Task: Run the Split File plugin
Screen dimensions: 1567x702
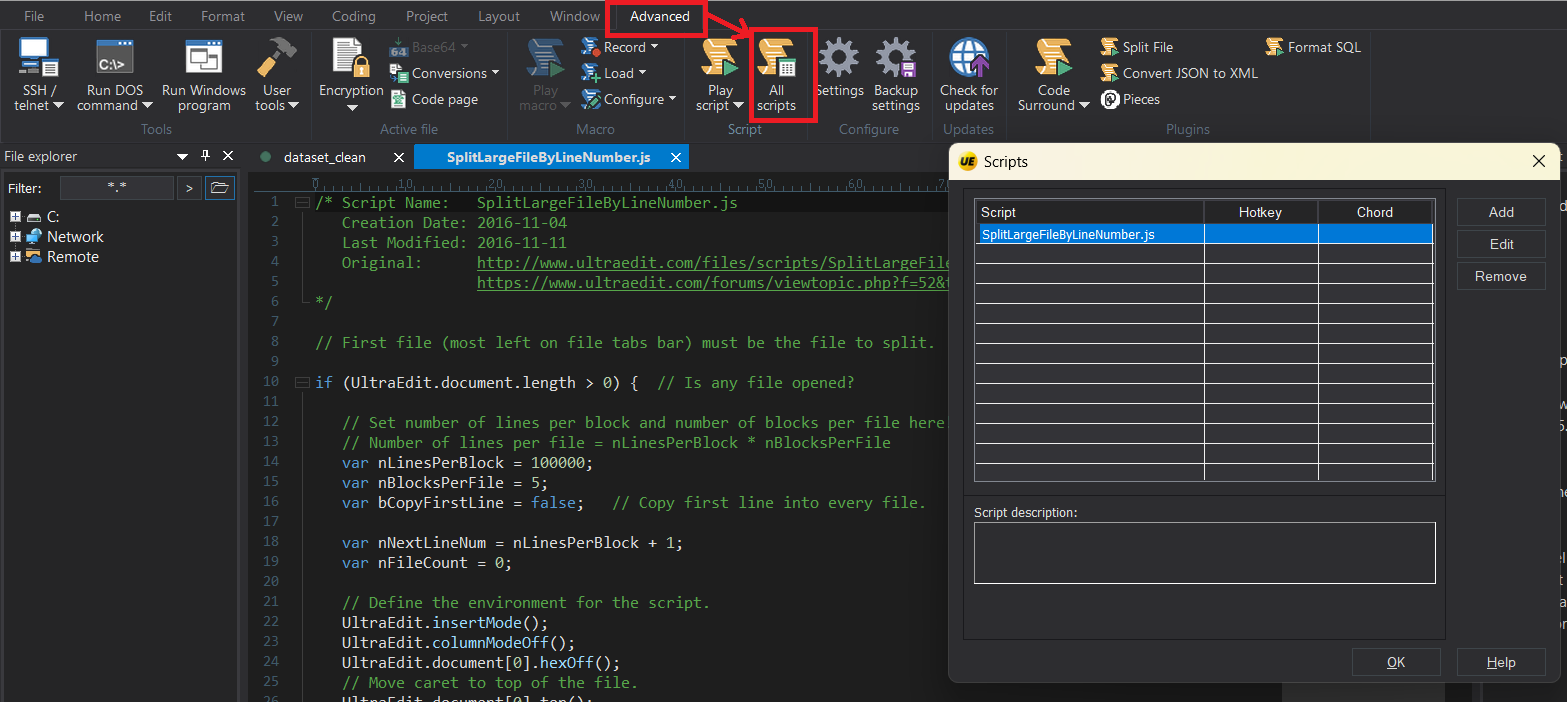Action: 1137,47
